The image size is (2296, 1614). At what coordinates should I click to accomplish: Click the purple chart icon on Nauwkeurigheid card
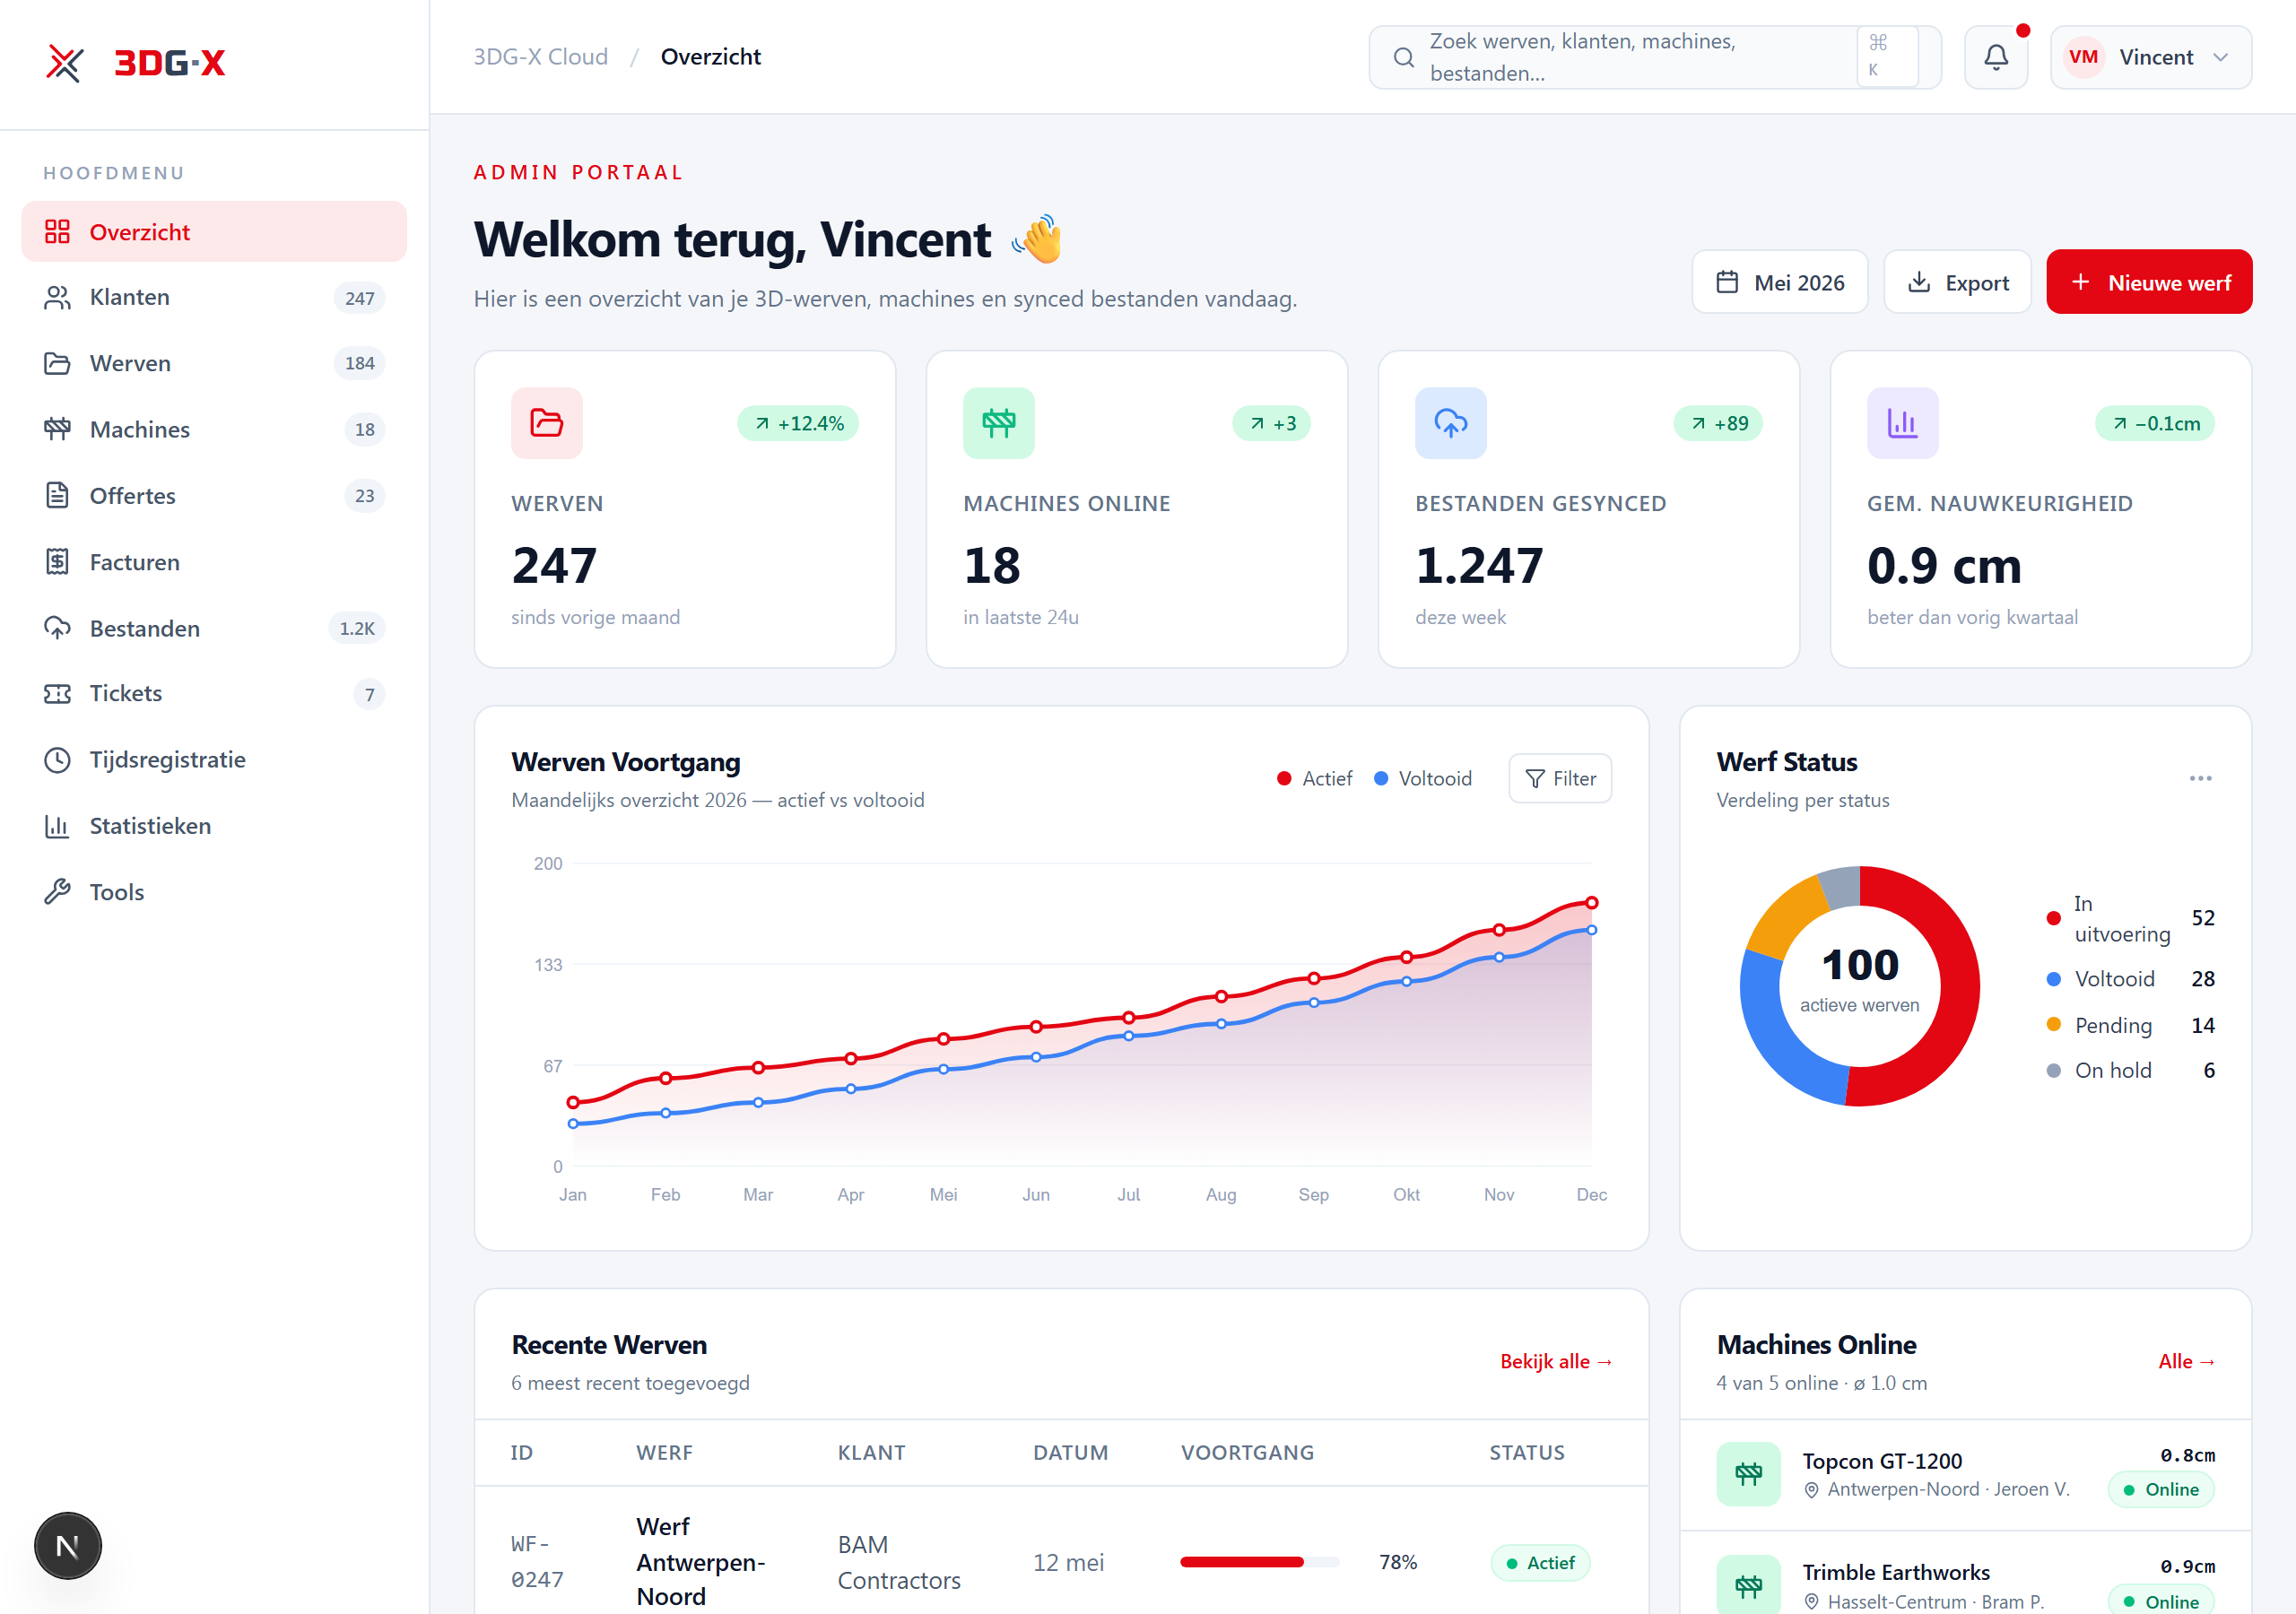1902,423
